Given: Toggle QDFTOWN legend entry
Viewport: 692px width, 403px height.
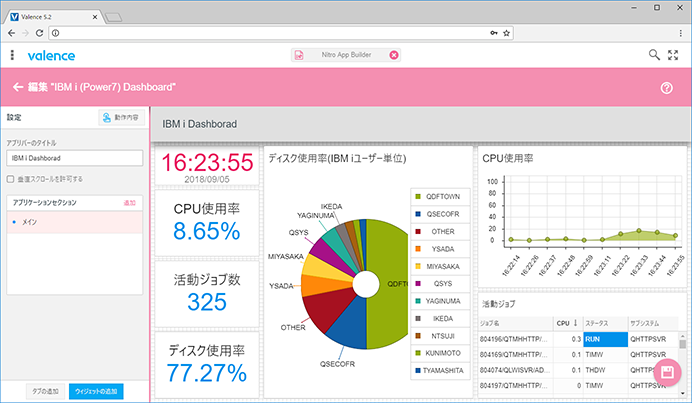Looking at the screenshot, I should tap(440, 196).
